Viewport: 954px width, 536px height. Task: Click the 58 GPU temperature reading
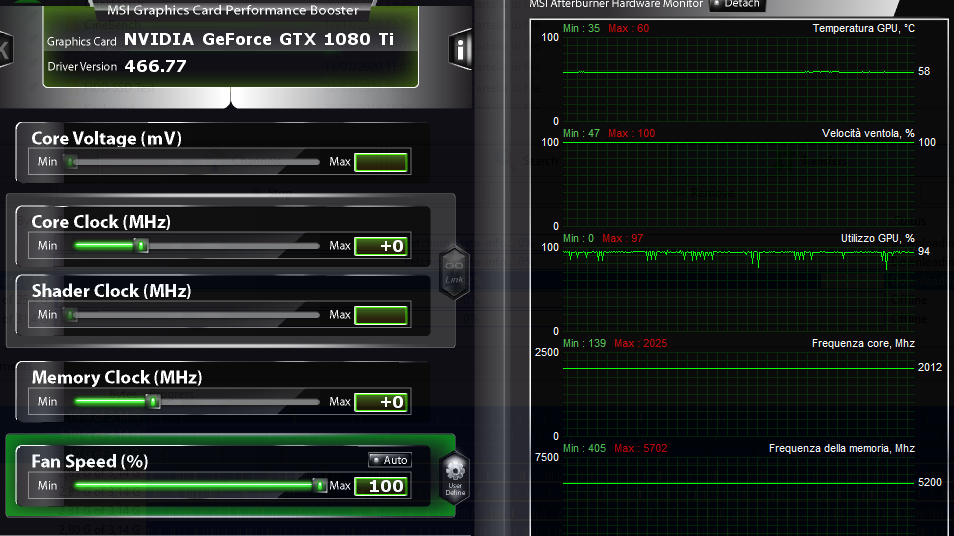click(924, 71)
